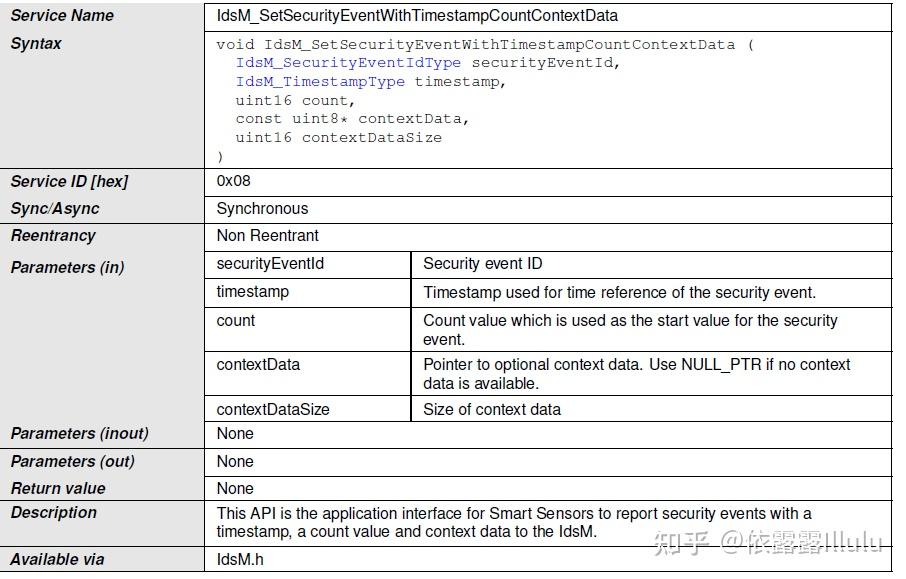Click the Zhihu watermark logo
Image resolution: width=906 pixels, height=579 pixels.
point(683,542)
